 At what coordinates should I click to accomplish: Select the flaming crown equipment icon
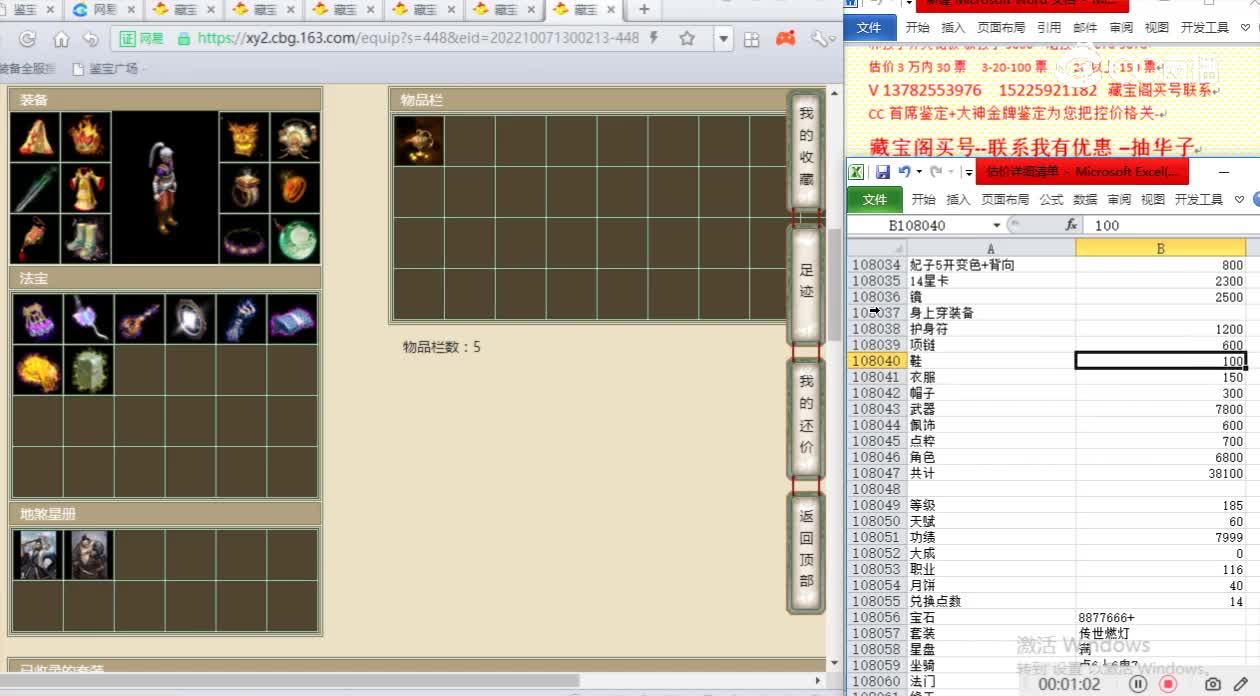click(x=86, y=137)
